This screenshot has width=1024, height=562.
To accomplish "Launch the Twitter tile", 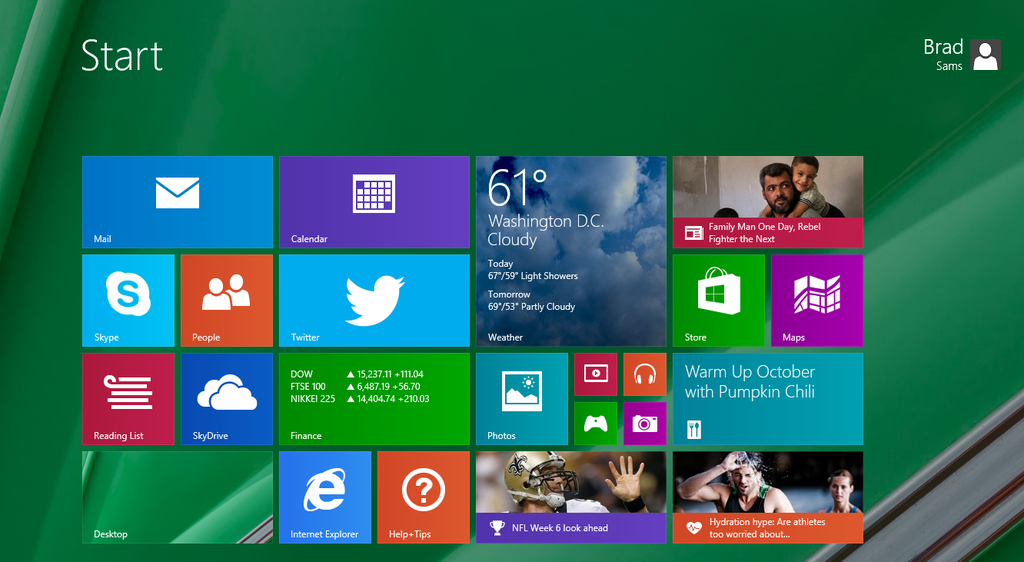I will pyautogui.click(x=374, y=300).
